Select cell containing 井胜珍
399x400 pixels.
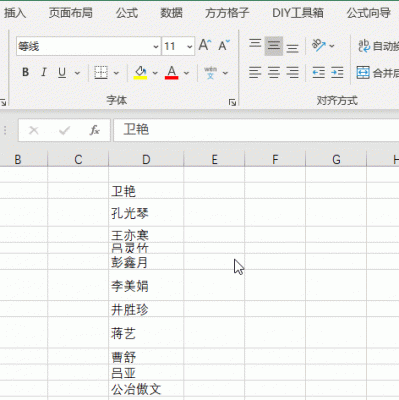146,309
